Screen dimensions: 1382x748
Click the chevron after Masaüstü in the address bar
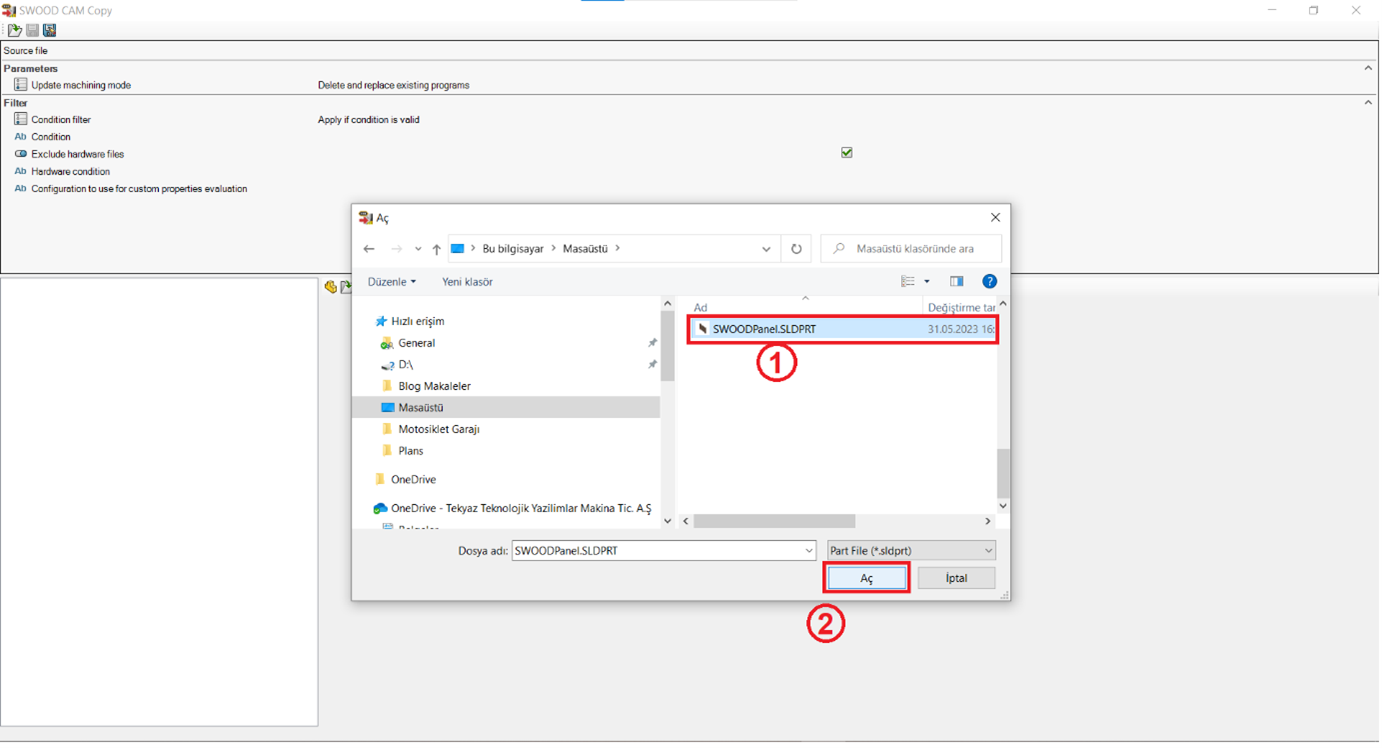pyautogui.click(x=618, y=249)
